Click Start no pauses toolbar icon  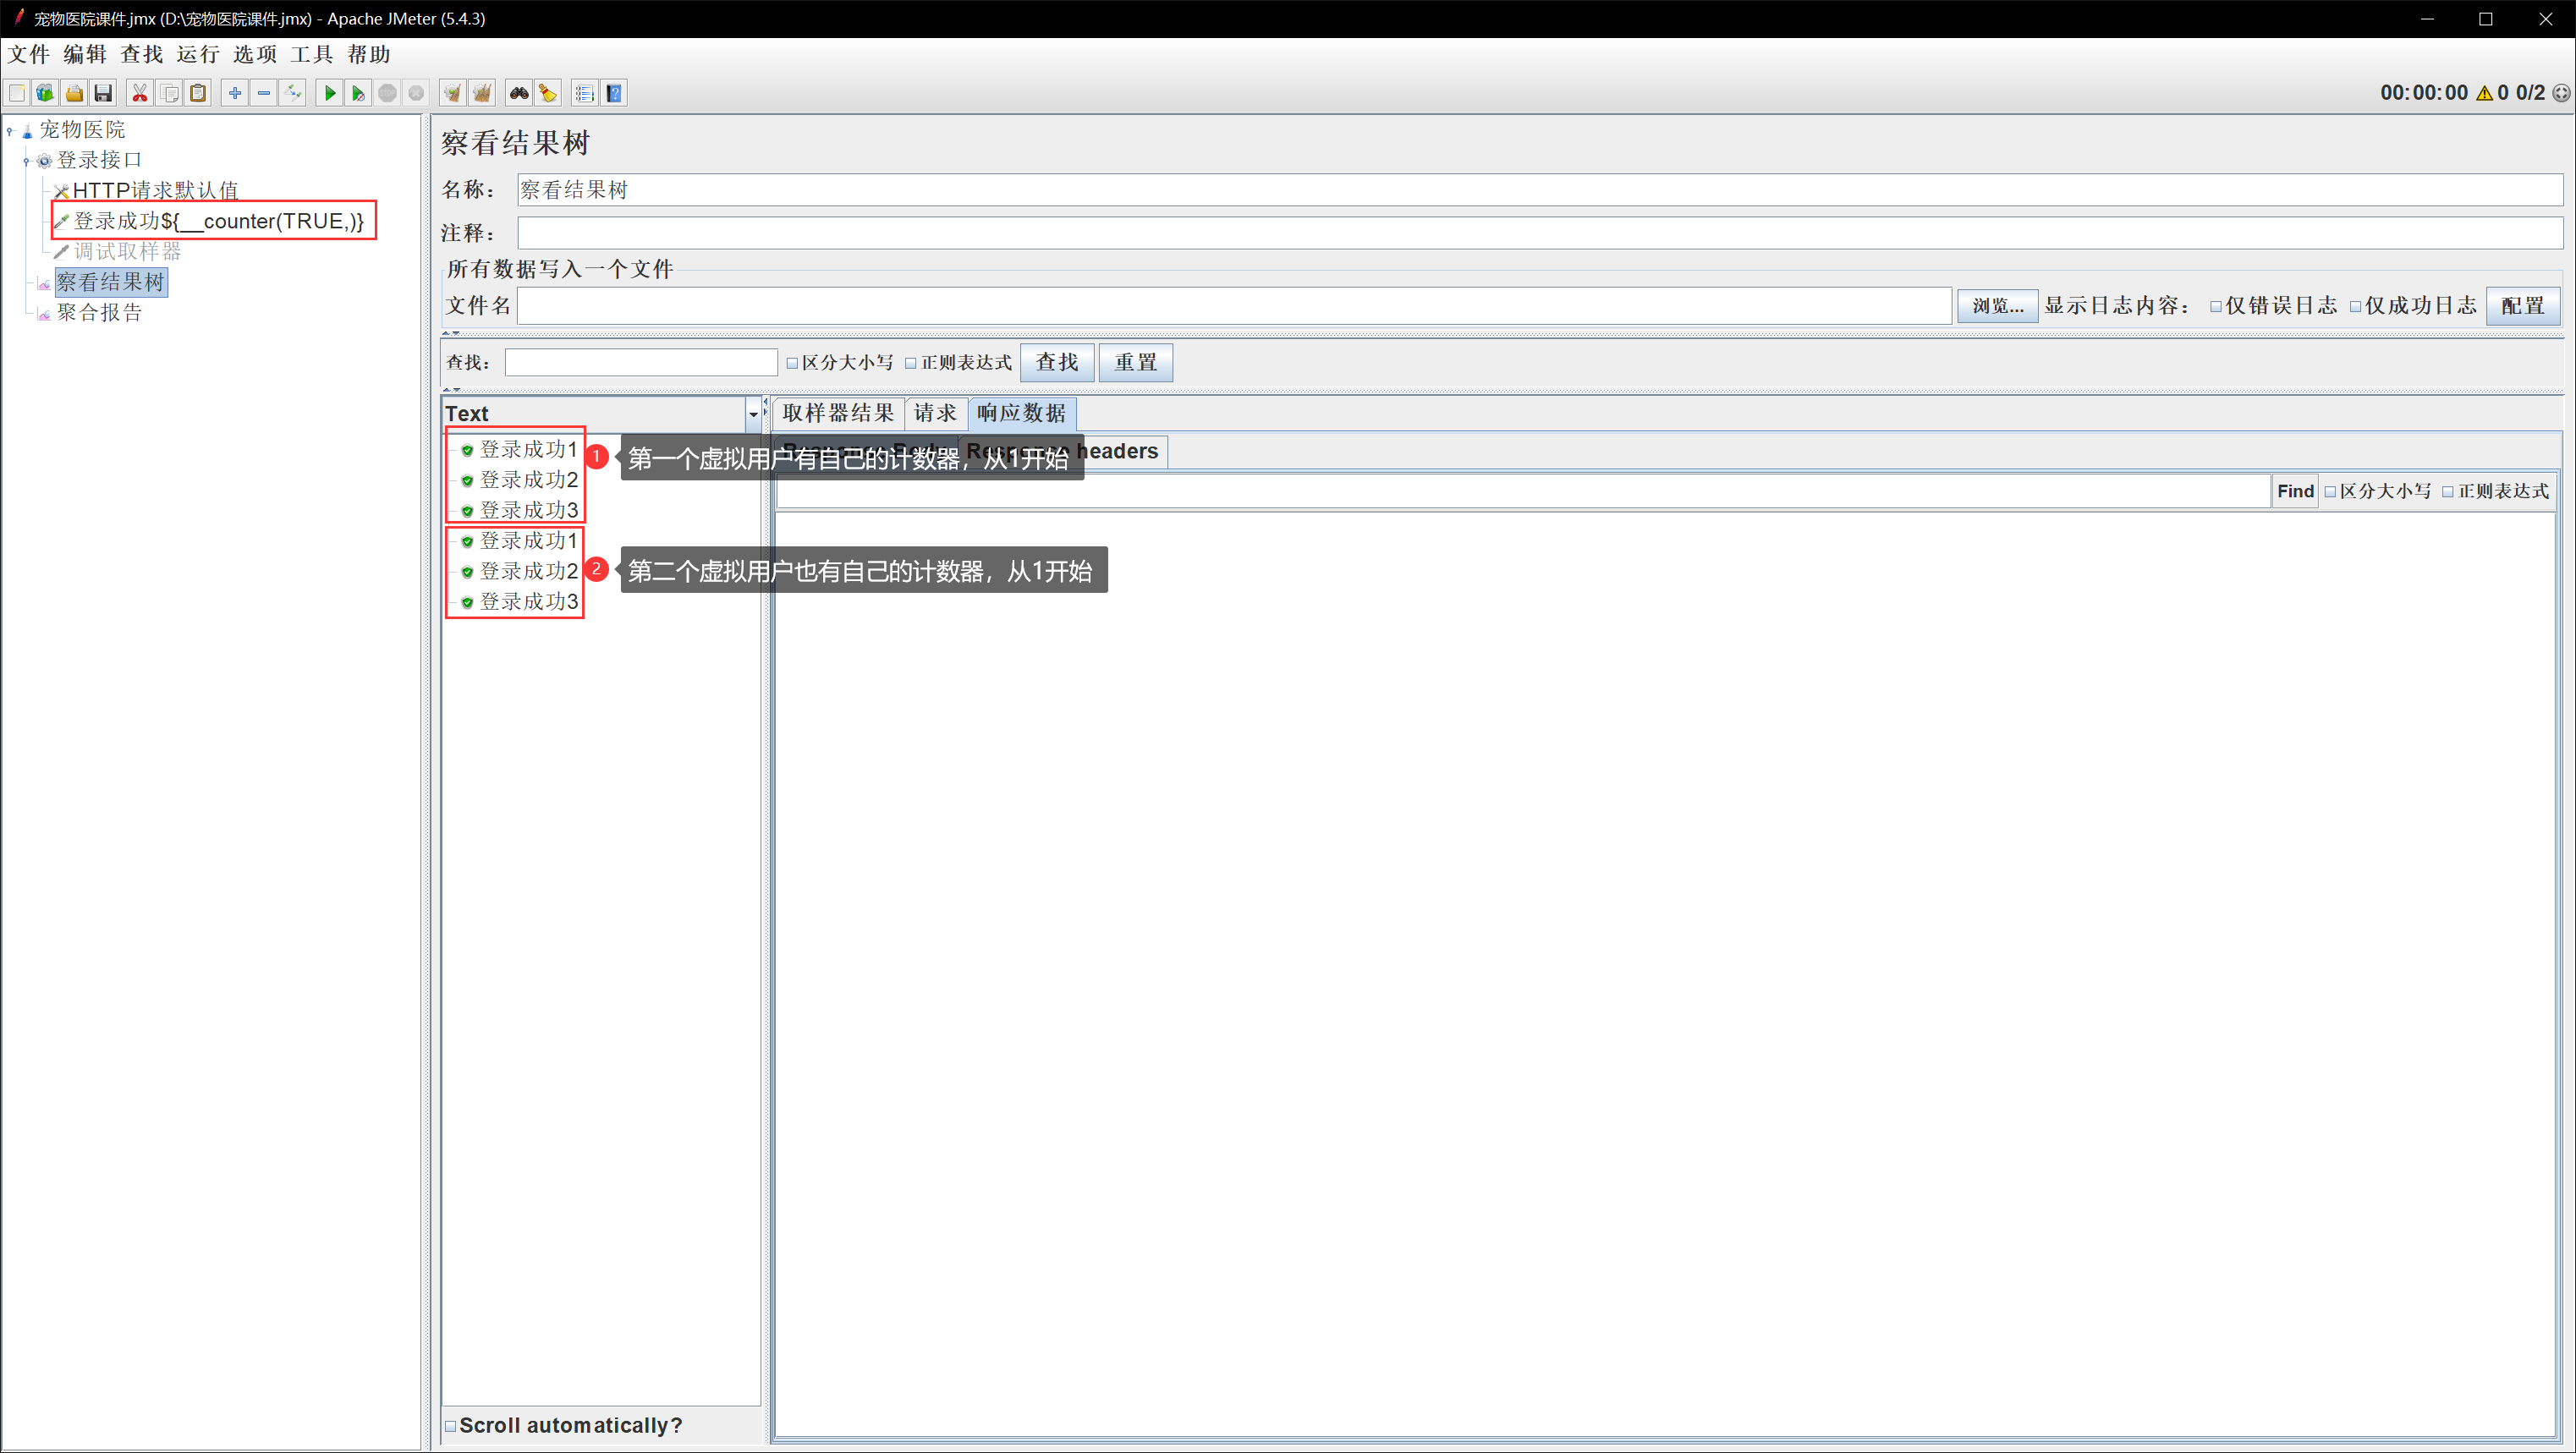click(358, 93)
